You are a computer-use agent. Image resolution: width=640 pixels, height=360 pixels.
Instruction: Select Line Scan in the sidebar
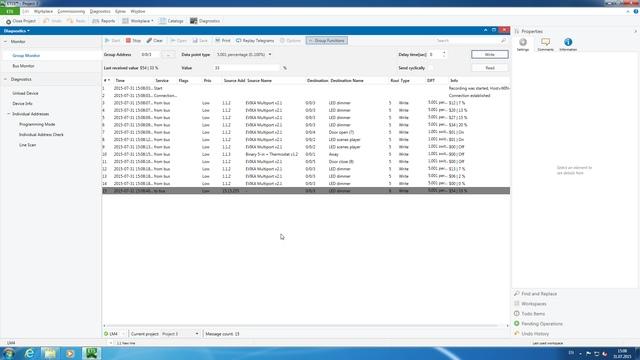(x=27, y=145)
